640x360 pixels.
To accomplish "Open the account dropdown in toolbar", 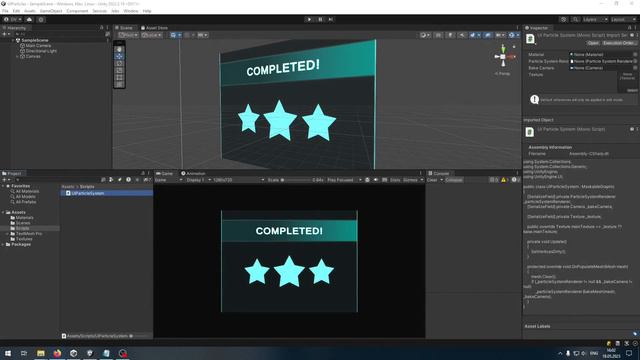I will (x=12, y=19).
